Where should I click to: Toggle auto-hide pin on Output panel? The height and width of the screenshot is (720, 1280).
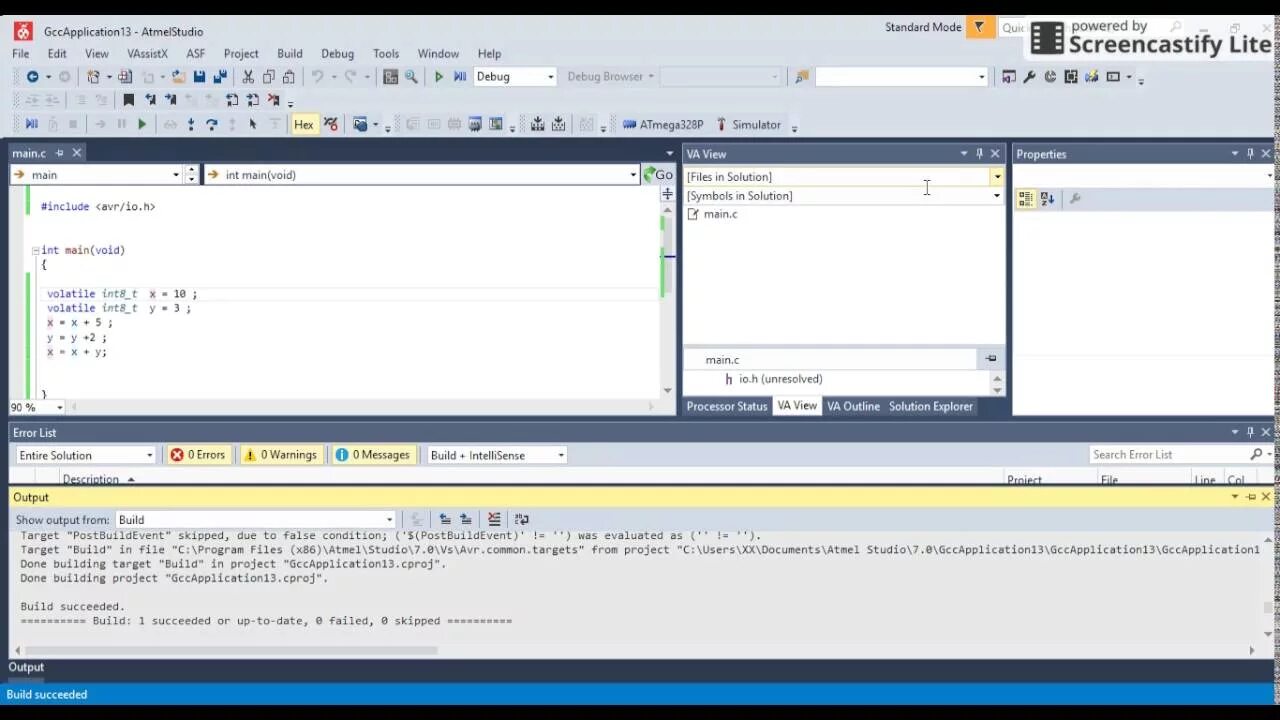click(1250, 497)
